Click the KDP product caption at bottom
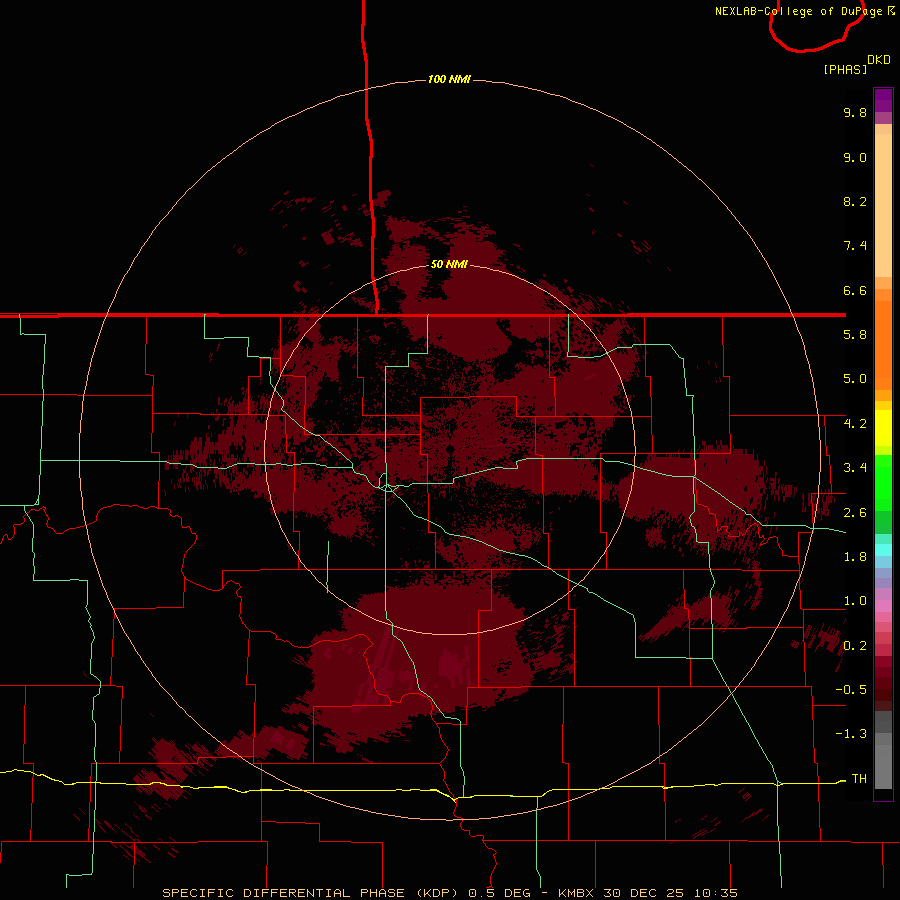Viewport: 900px width, 900px height. tap(449, 893)
